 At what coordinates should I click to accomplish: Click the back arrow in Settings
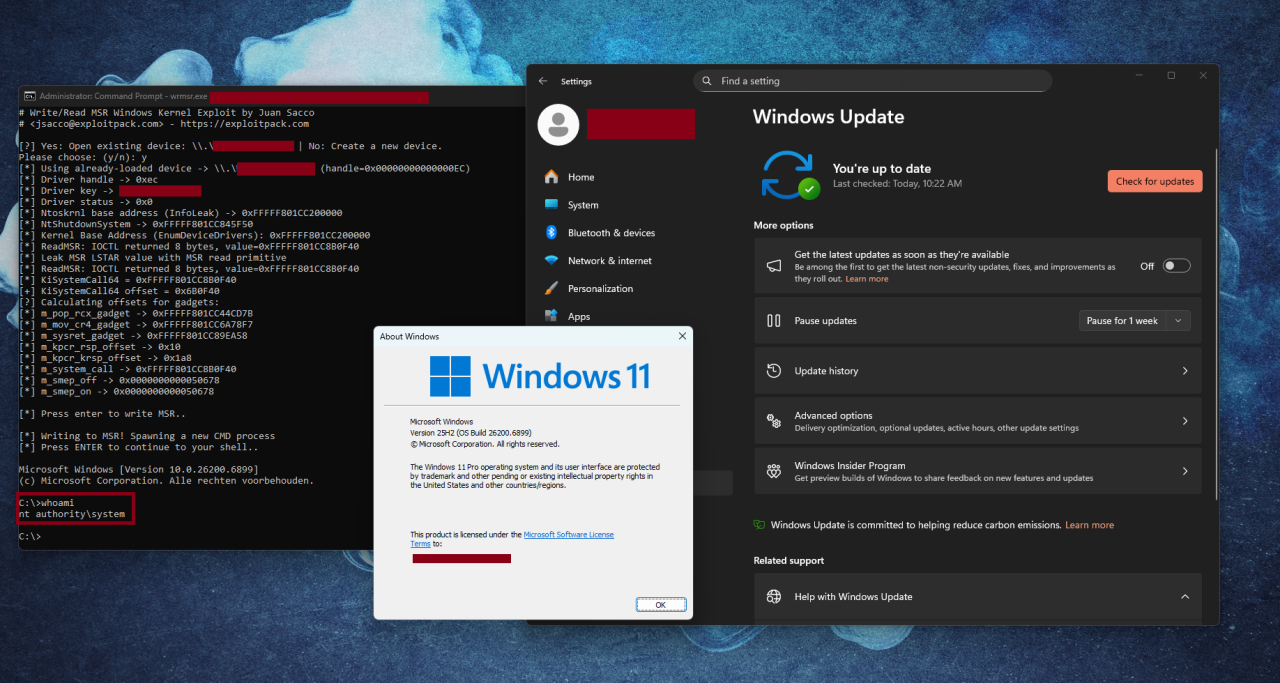click(542, 81)
